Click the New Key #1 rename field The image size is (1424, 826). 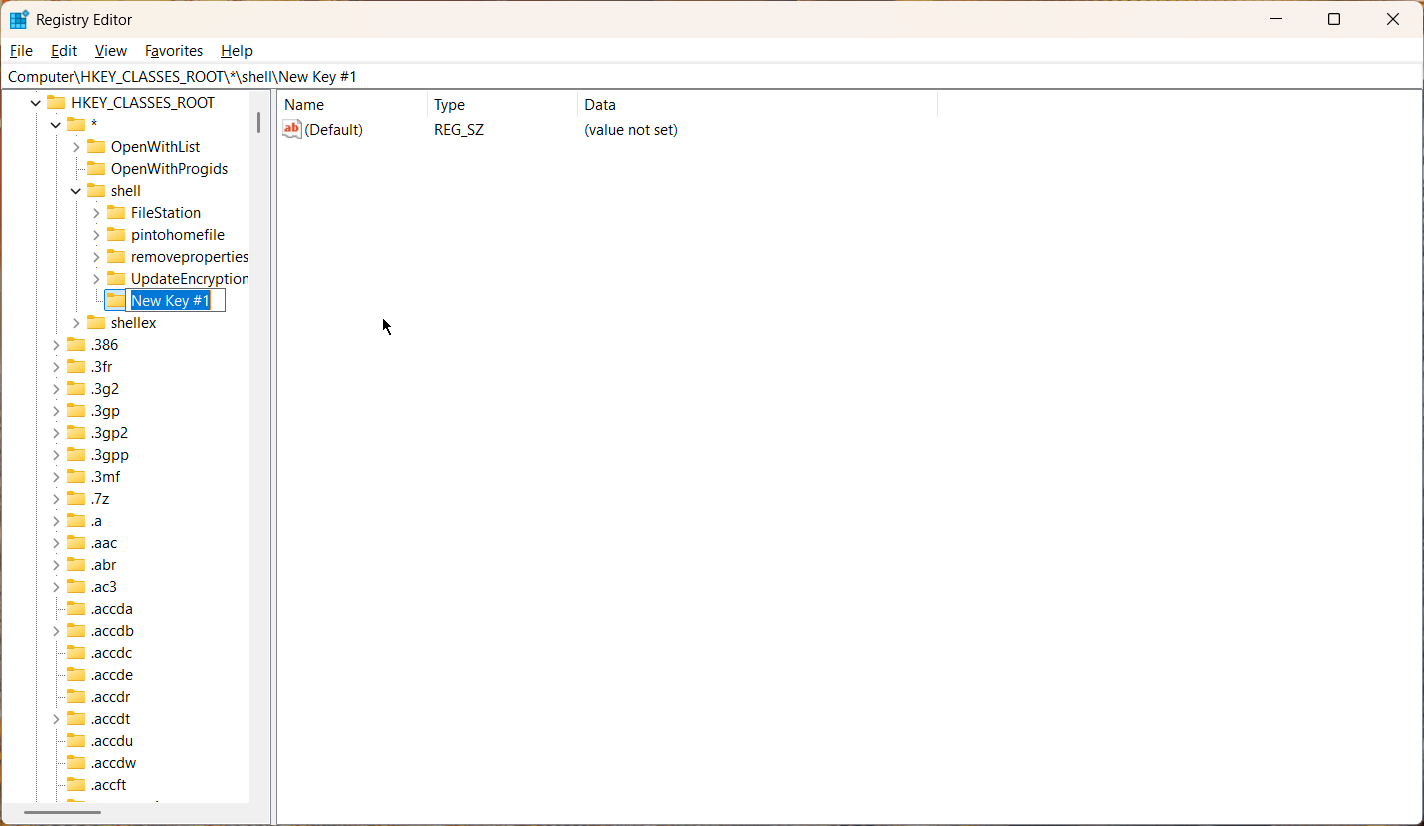pos(176,300)
